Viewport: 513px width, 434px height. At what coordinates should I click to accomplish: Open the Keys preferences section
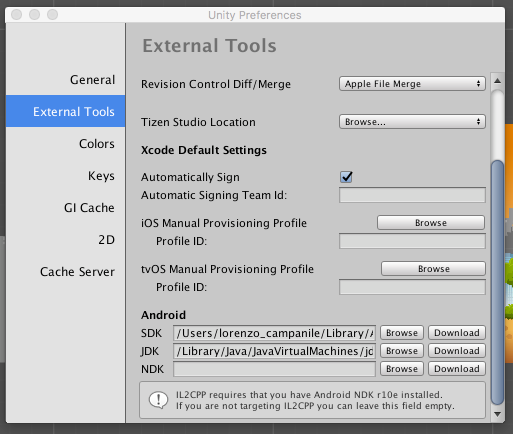(101, 176)
